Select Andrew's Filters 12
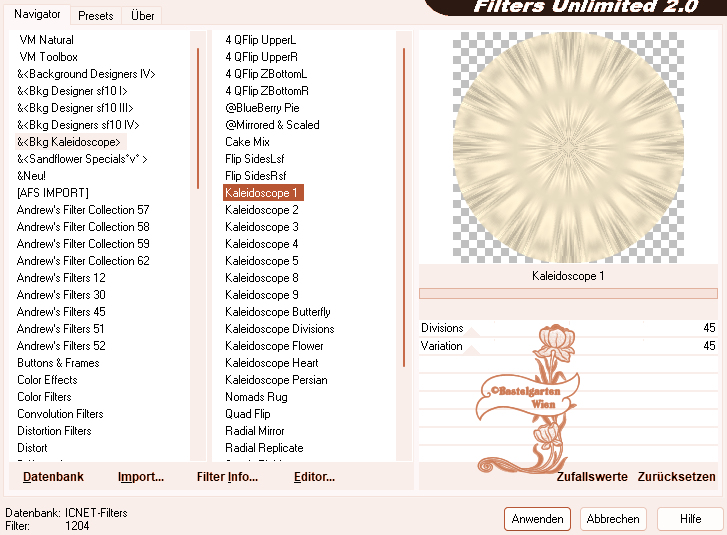Image resolution: width=727 pixels, height=535 pixels. point(61,278)
